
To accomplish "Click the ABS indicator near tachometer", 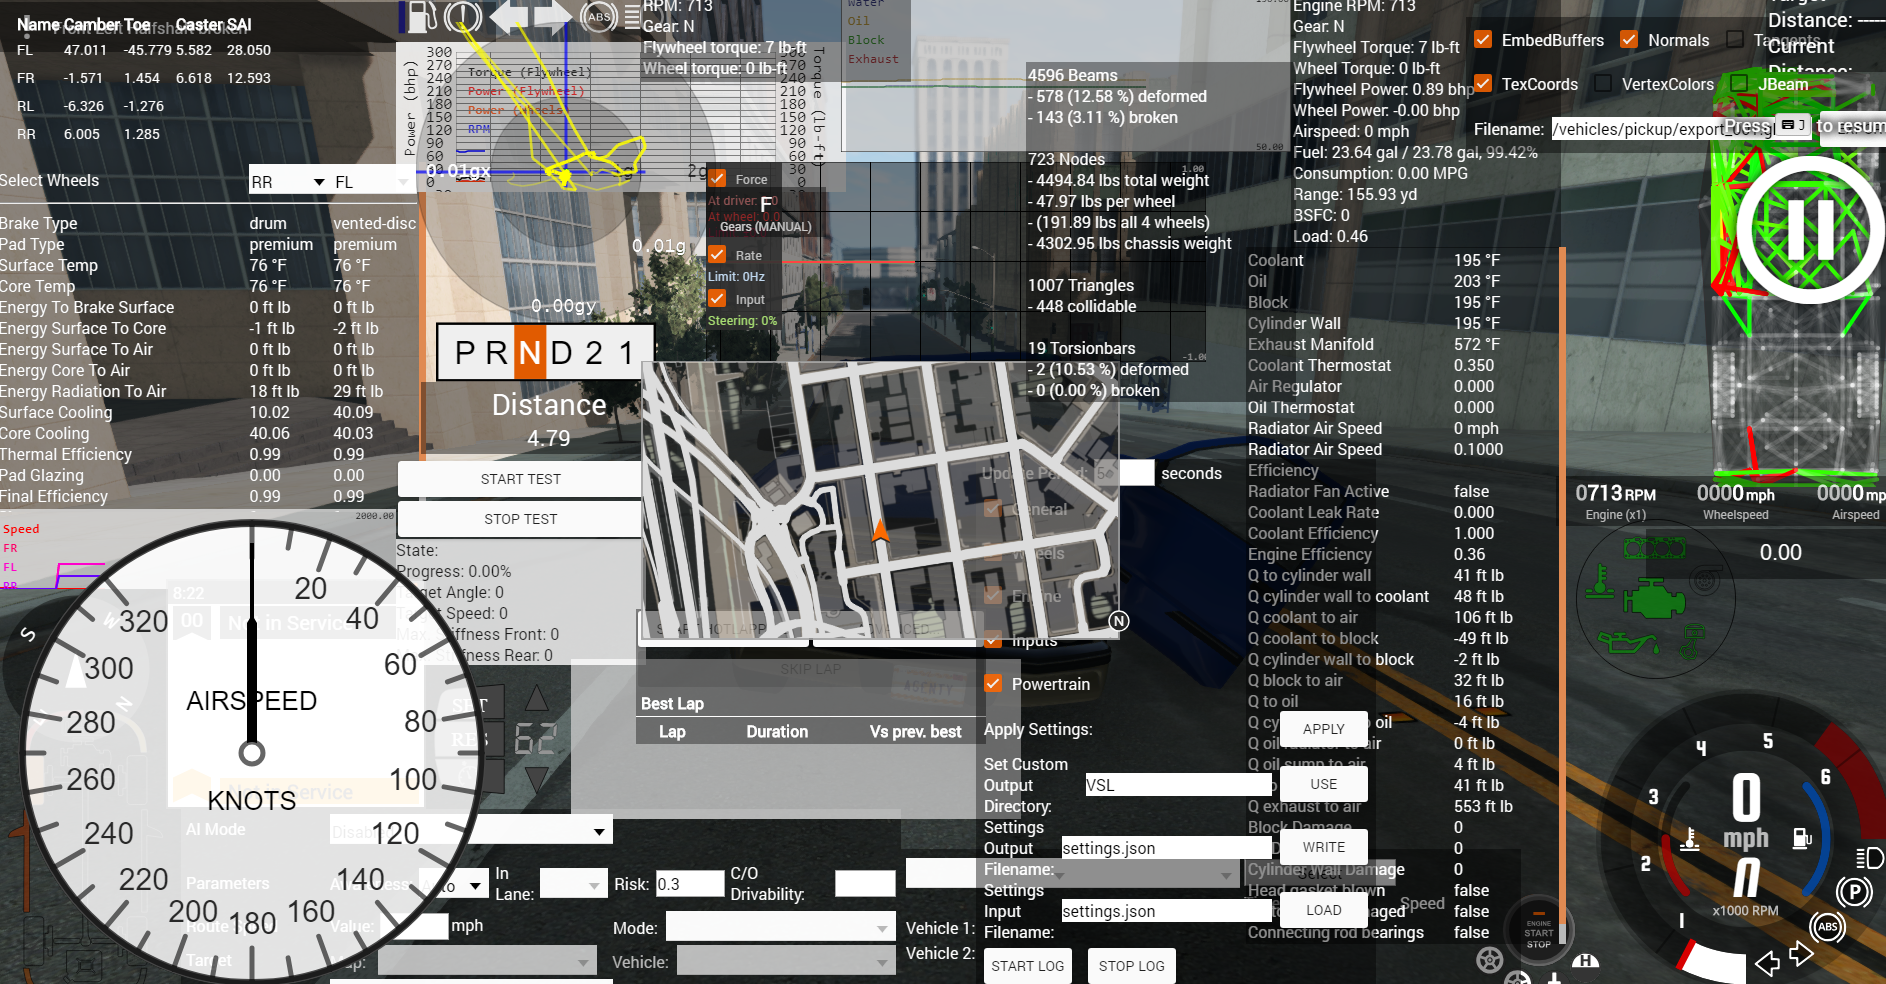I will coord(1827,926).
